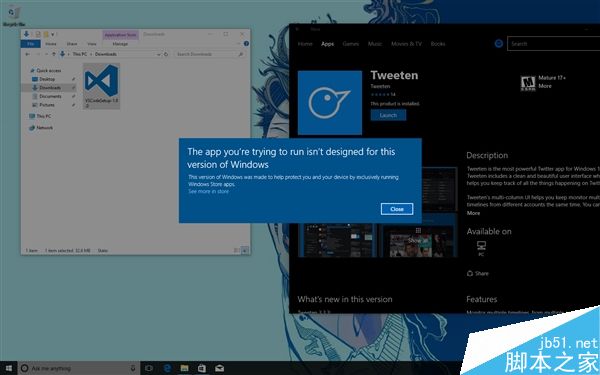The width and height of the screenshot is (600, 375).
Task: Select the VSCodeSetup file icon
Action: point(101,86)
